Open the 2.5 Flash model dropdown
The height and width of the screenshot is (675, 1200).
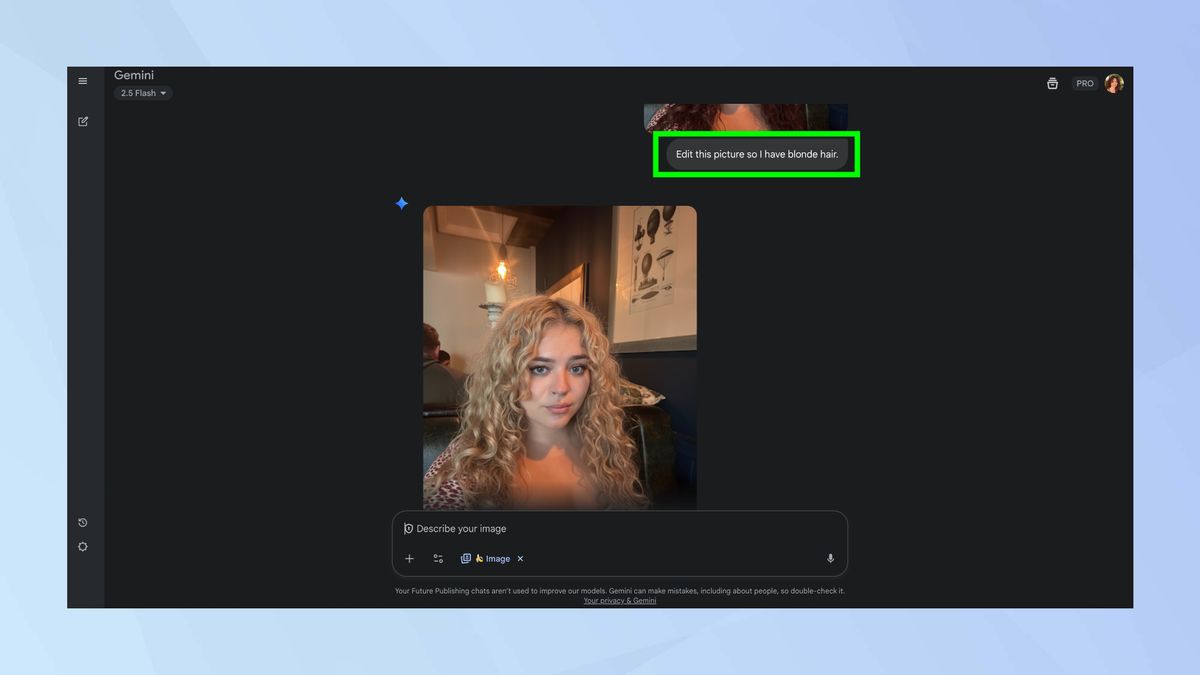click(x=141, y=92)
